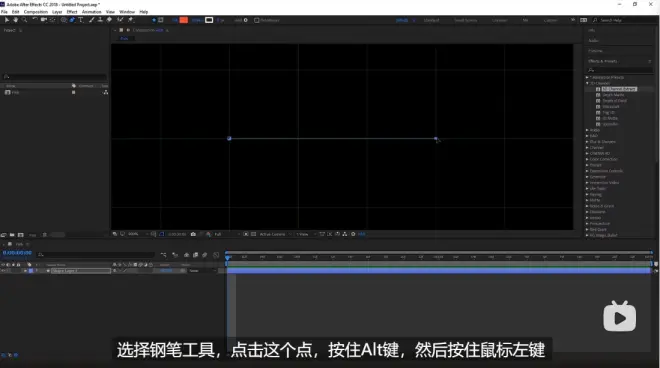Select the Horizontal Type tool
660x368 pixels.
pyautogui.click(x=81, y=20)
